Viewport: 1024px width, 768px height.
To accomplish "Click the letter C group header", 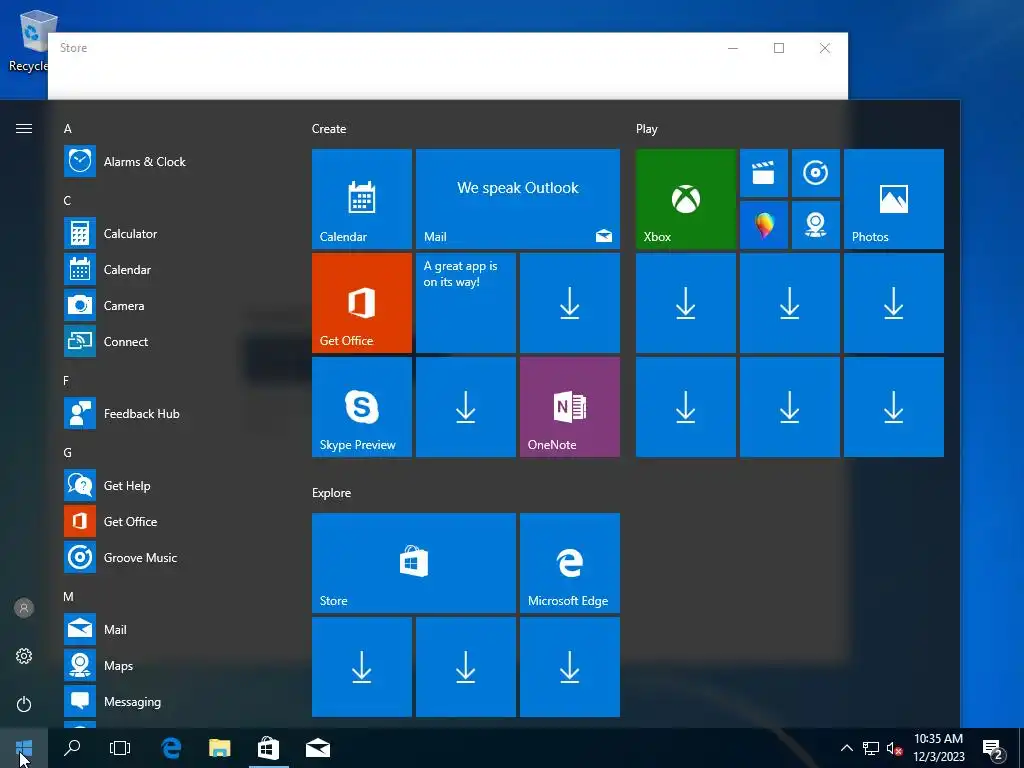I will point(67,200).
